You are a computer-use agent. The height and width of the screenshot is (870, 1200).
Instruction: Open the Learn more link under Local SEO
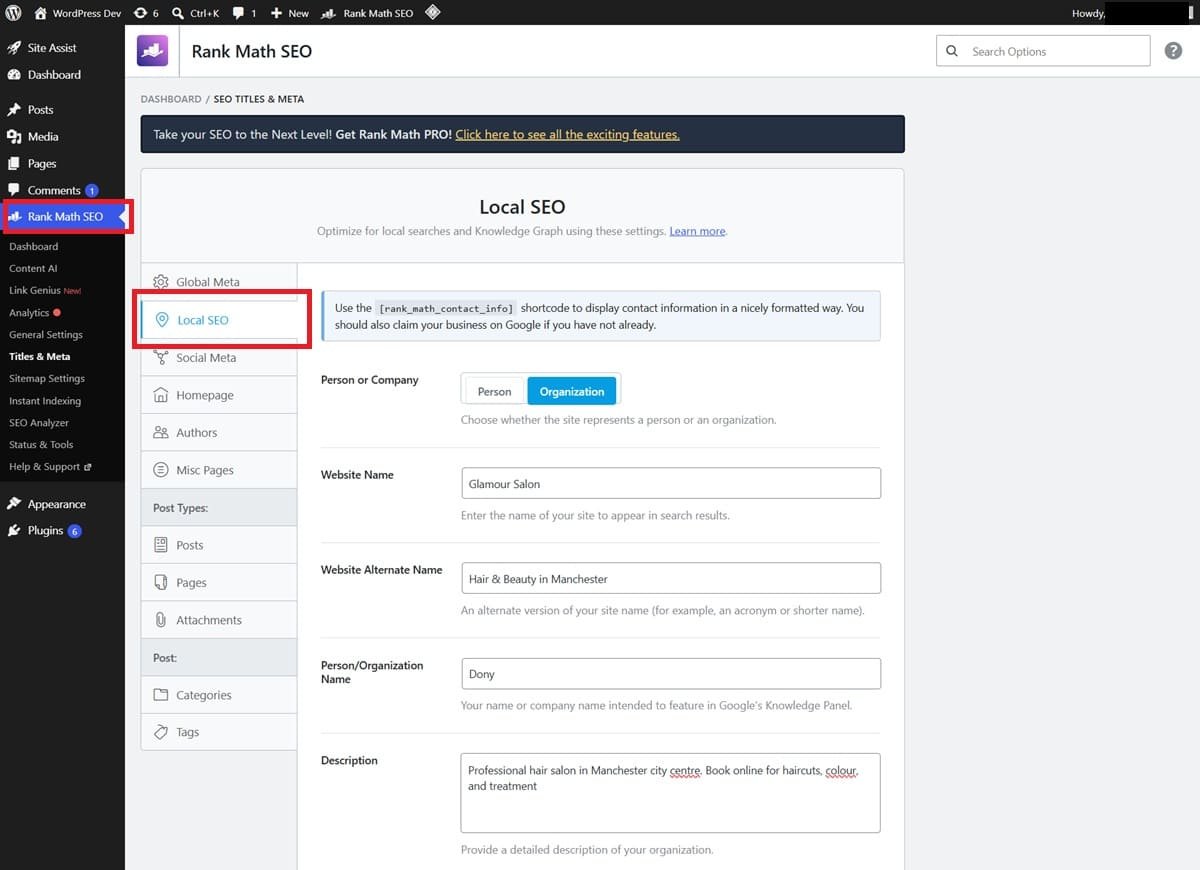pyautogui.click(x=697, y=231)
